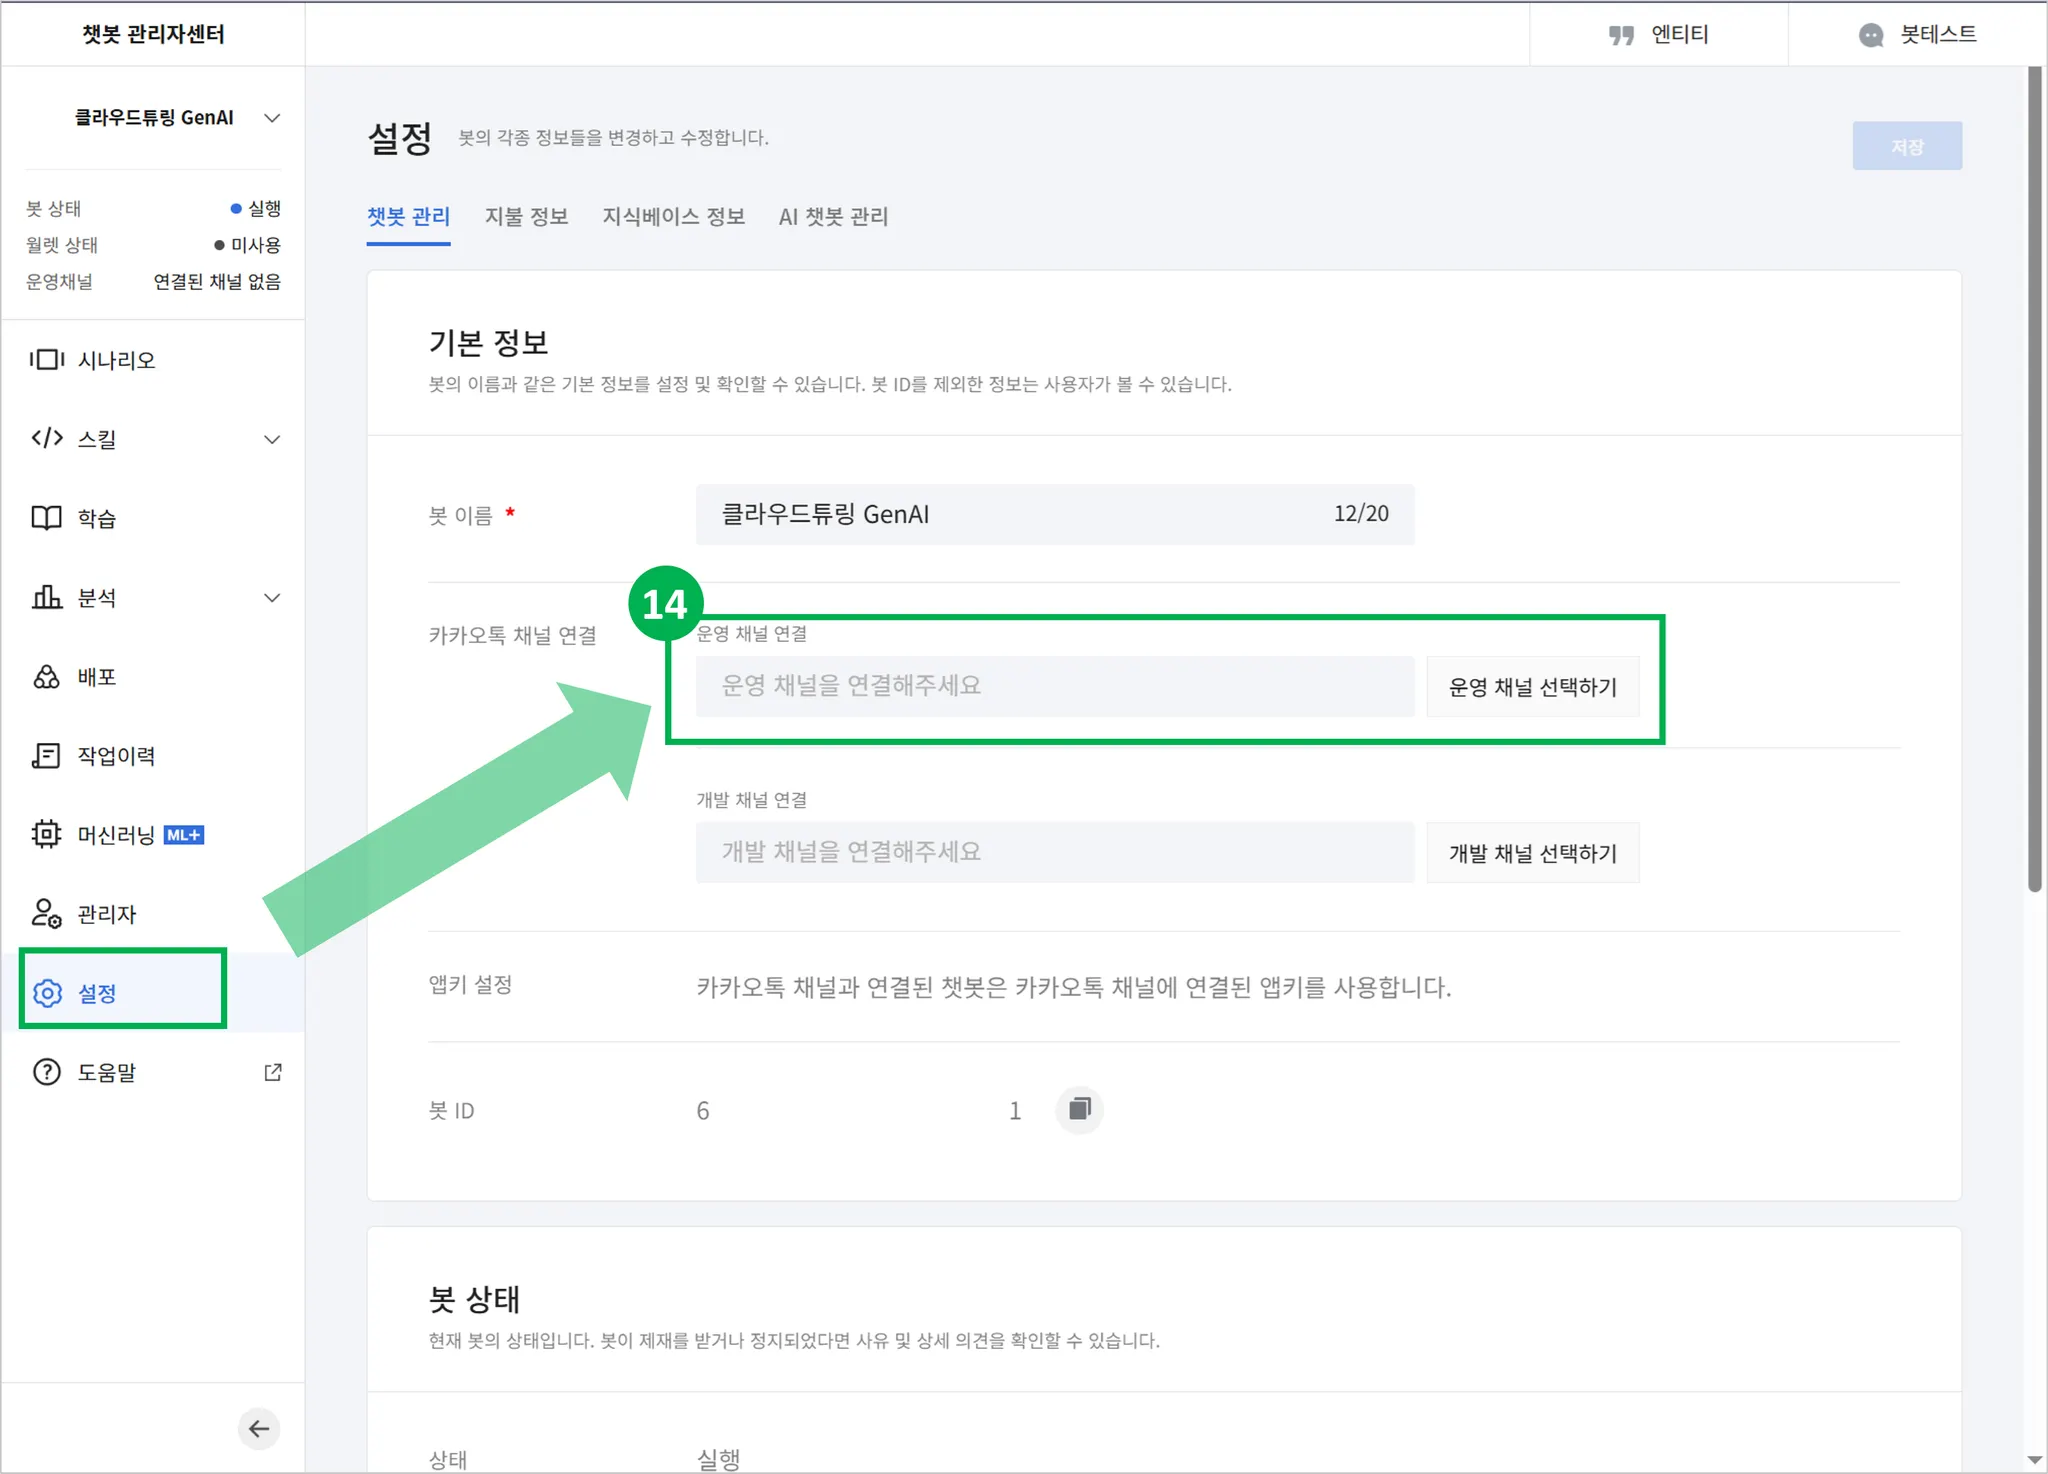View the 작업이력 work history section

[x=117, y=756]
